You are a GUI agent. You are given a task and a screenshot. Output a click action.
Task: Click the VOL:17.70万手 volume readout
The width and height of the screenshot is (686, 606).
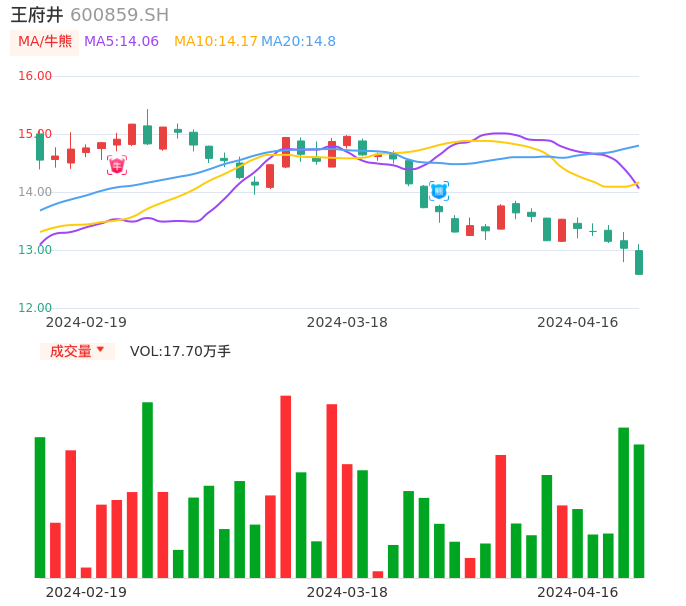coord(180,351)
